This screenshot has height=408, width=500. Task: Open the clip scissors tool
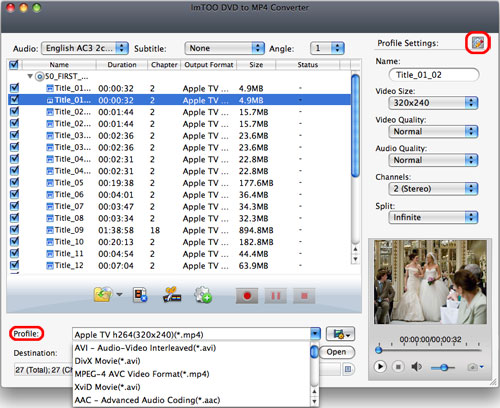[171, 295]
